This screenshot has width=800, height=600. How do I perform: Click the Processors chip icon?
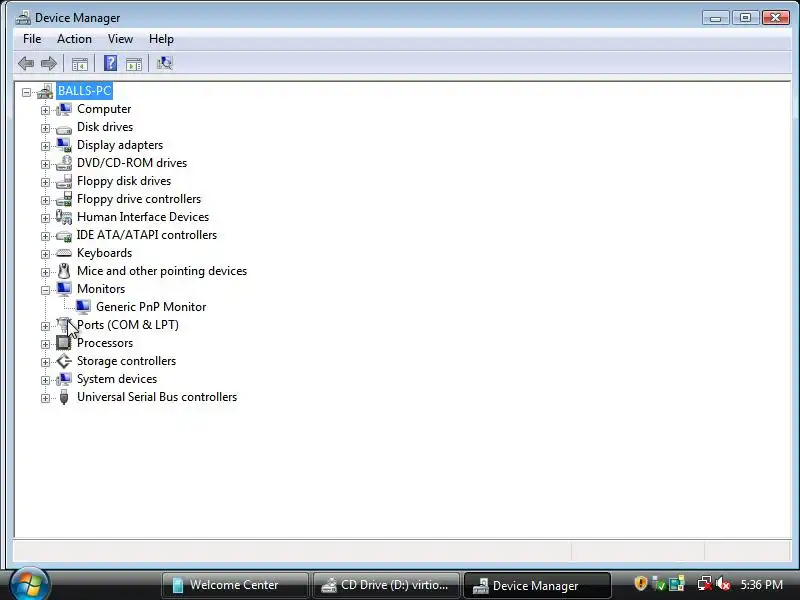[64, 343]
